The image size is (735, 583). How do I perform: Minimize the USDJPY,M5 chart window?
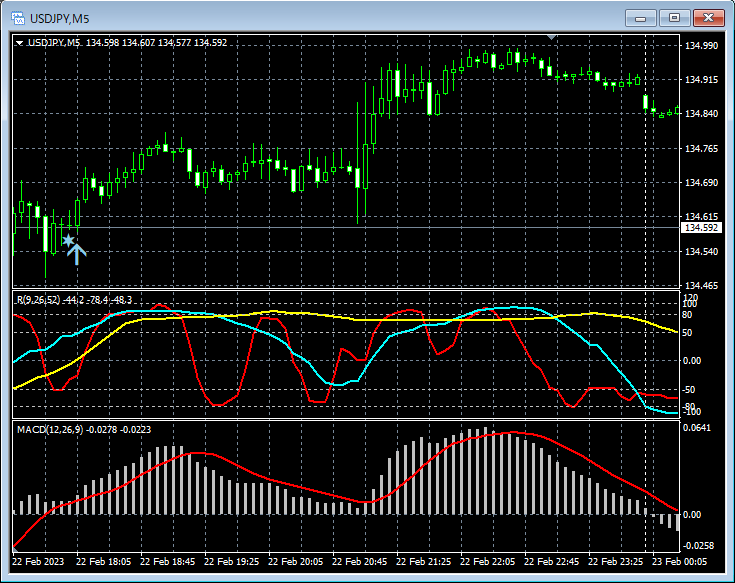pos(641,17)
